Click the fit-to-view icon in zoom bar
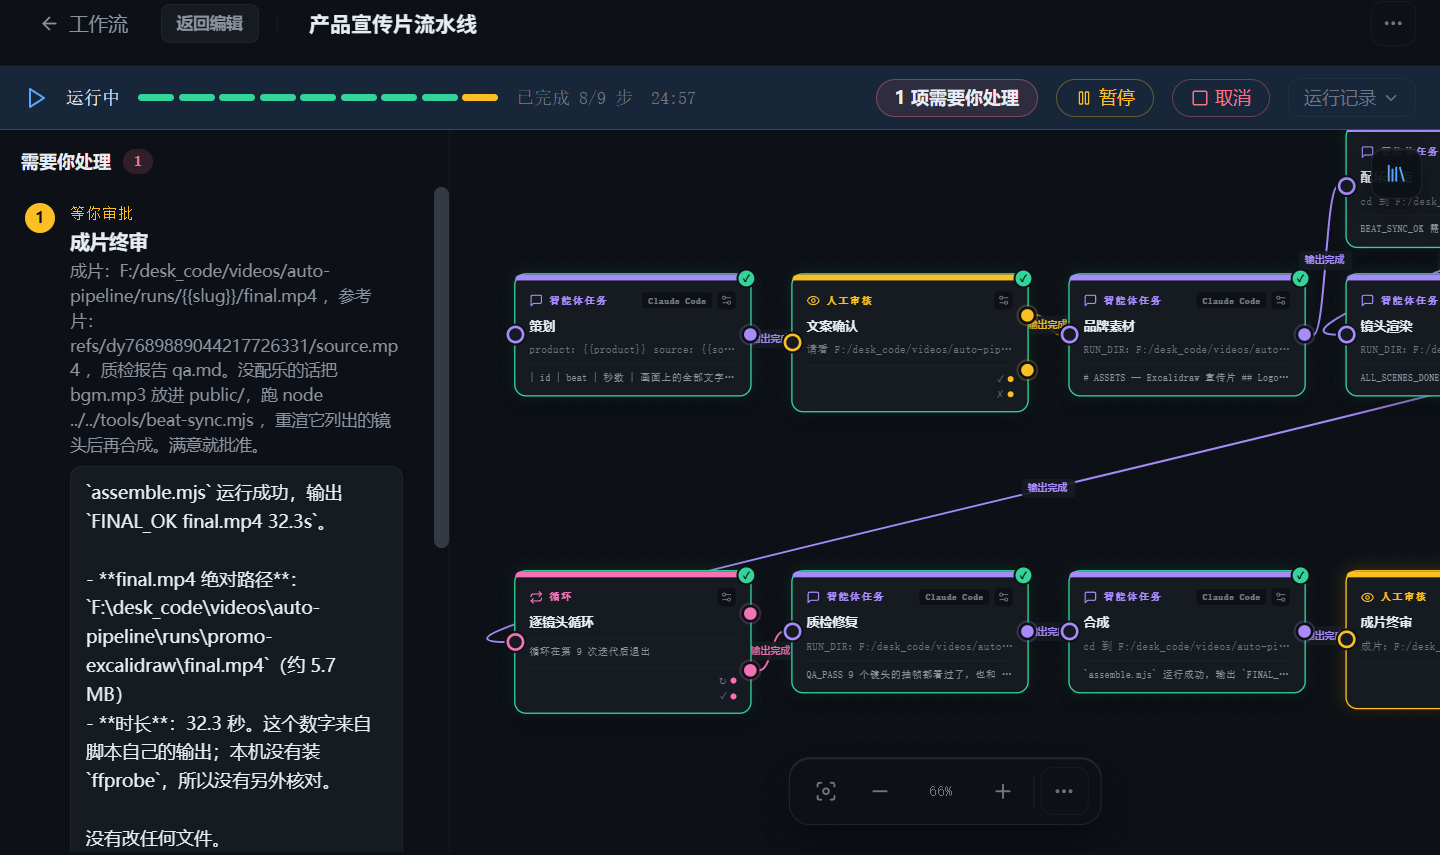This screenshot has height=855, width=1440. click(826, 792)
